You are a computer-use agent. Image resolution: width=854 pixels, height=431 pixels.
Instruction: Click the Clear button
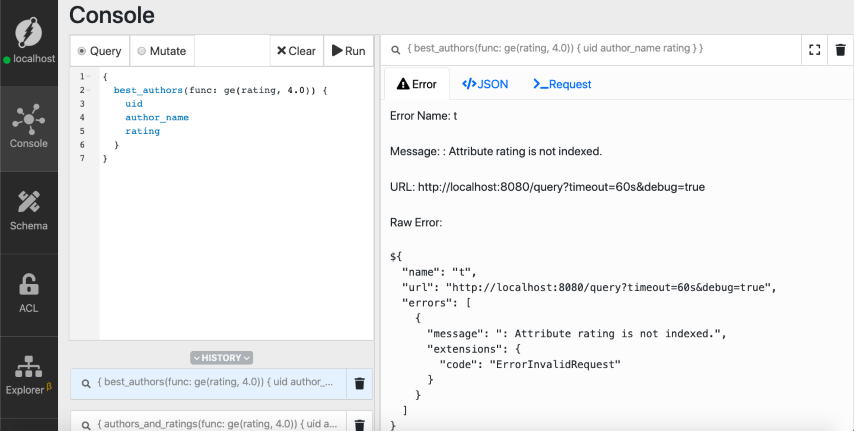coord(296,51)
